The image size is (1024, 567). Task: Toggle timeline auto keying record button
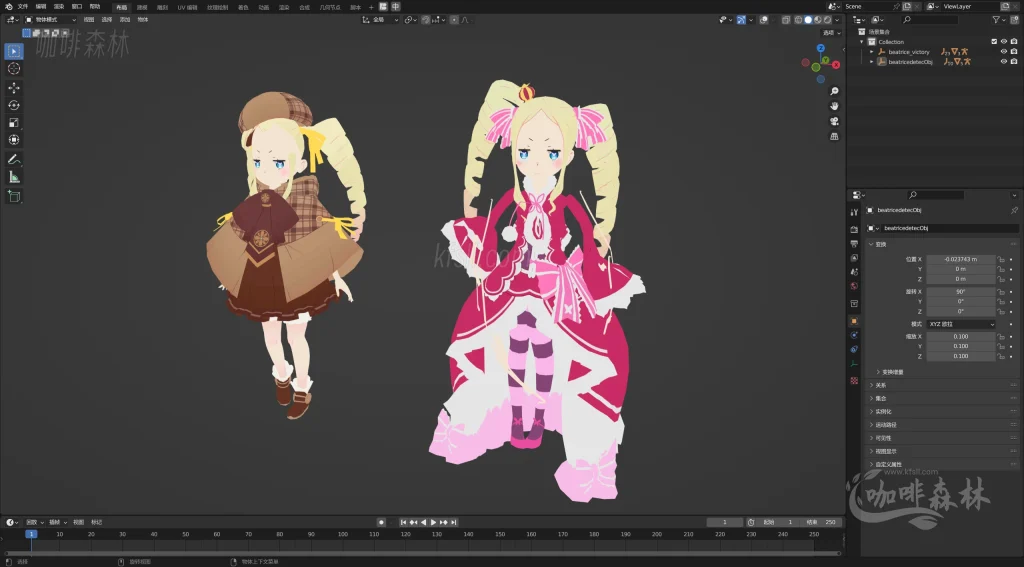click(x=381, y=522)
